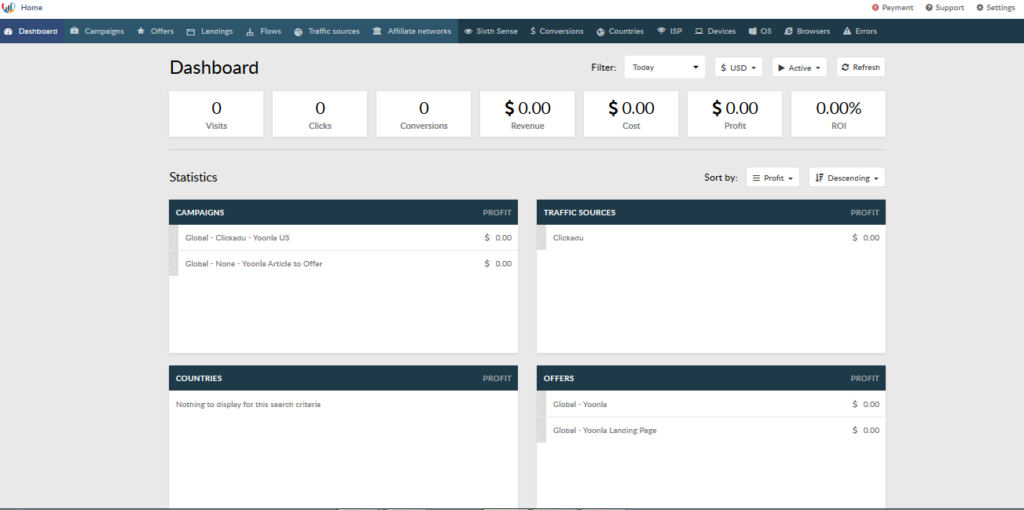
Task: Click the Settings gear icon
Action: 980,8
